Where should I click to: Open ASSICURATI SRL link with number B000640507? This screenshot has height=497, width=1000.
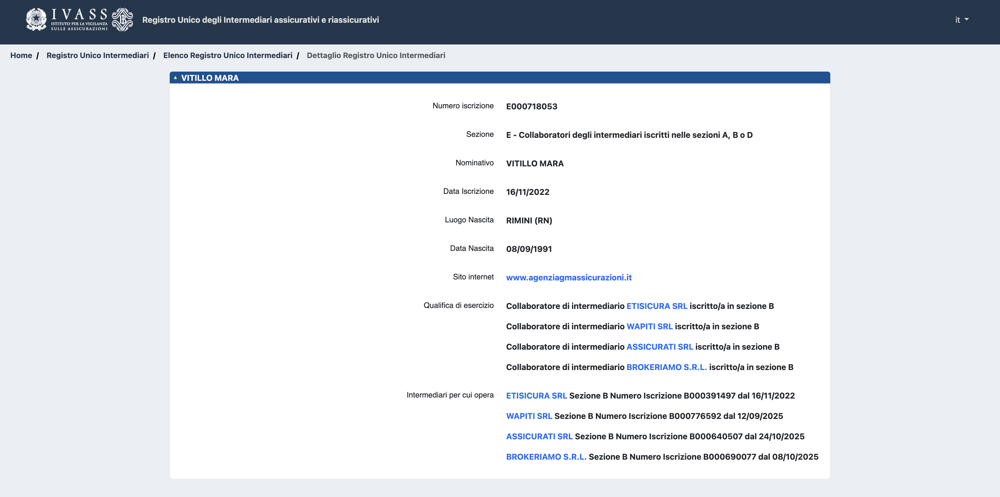click(539, 436)
